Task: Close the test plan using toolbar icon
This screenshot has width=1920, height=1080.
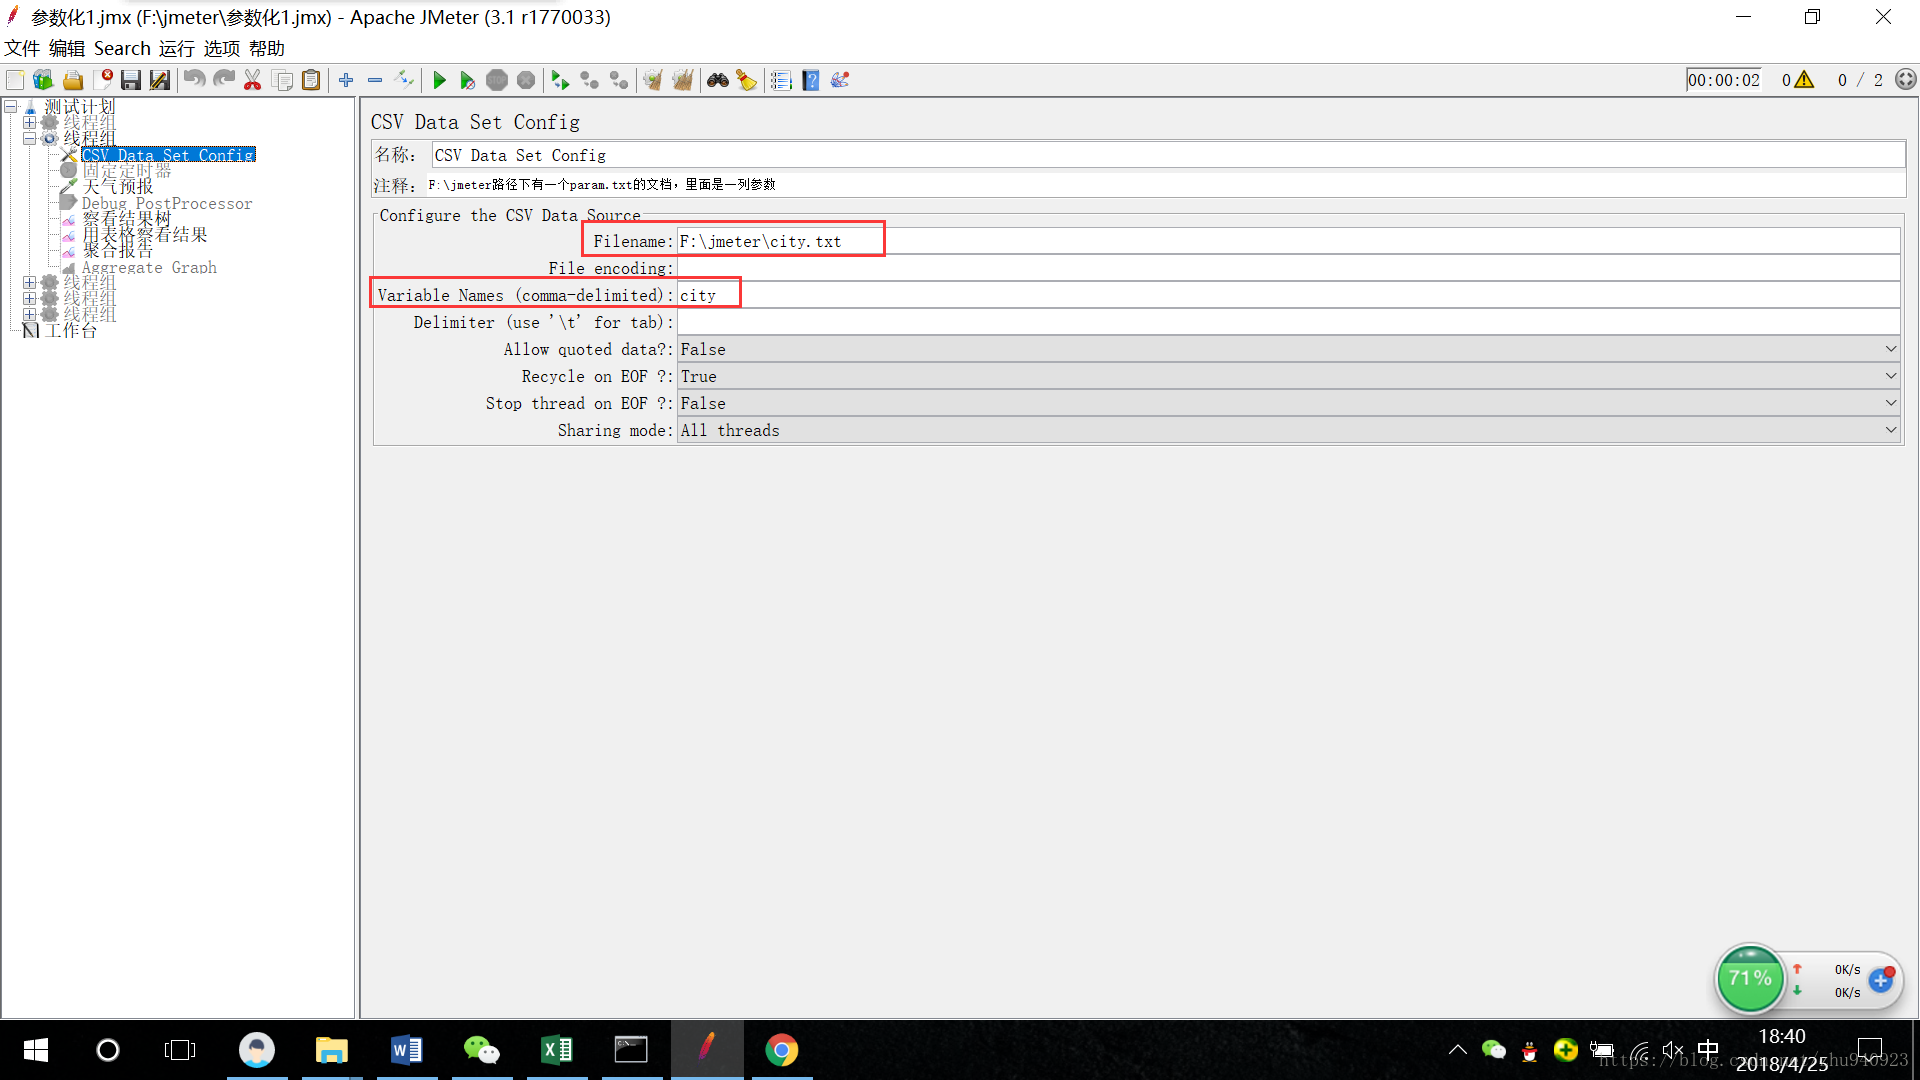Action: pos(103,80)
